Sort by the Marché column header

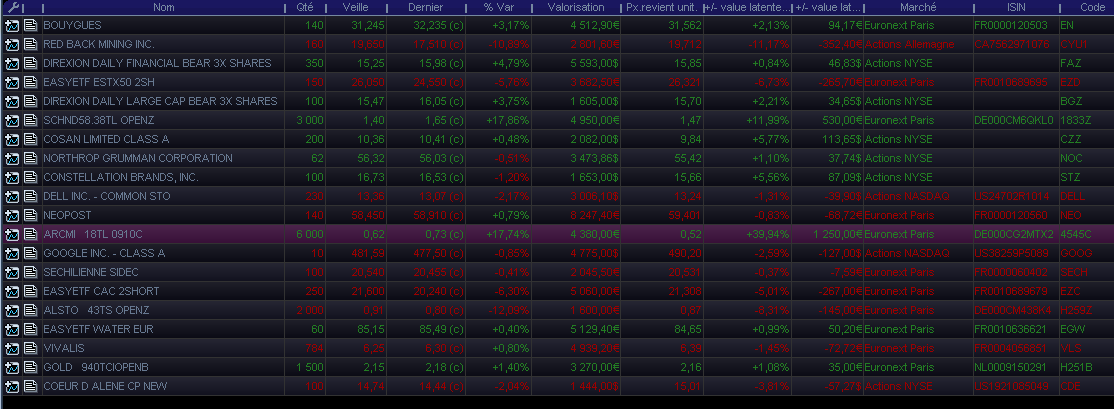point(918,8)
